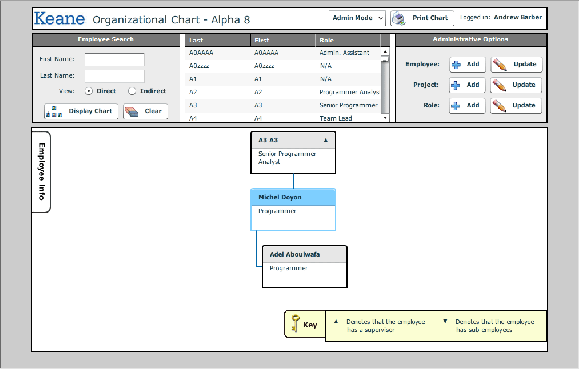The image size is (580, 369).
Task: Click the Project Update button label
Action: click(524, 85)
